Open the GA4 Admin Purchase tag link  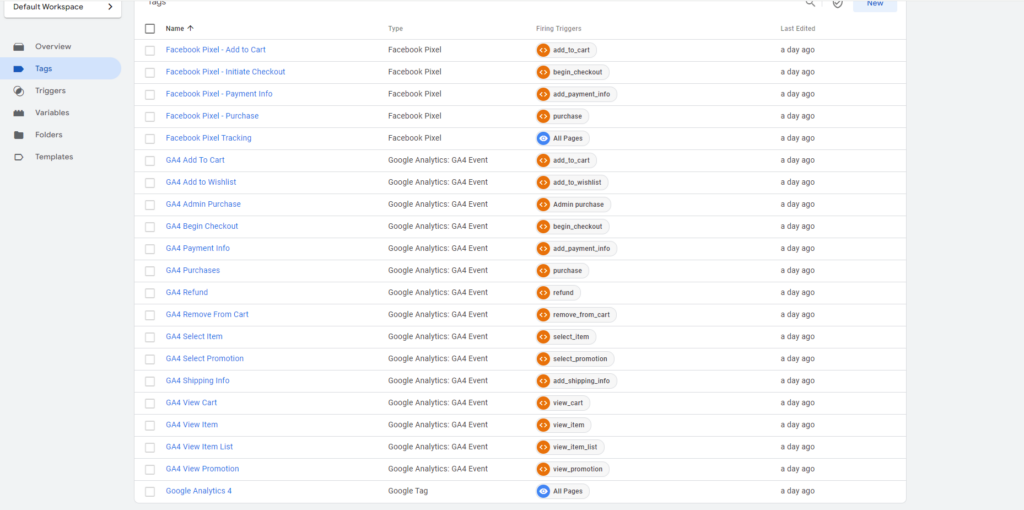pyautogui.click(x=203, y=204)
